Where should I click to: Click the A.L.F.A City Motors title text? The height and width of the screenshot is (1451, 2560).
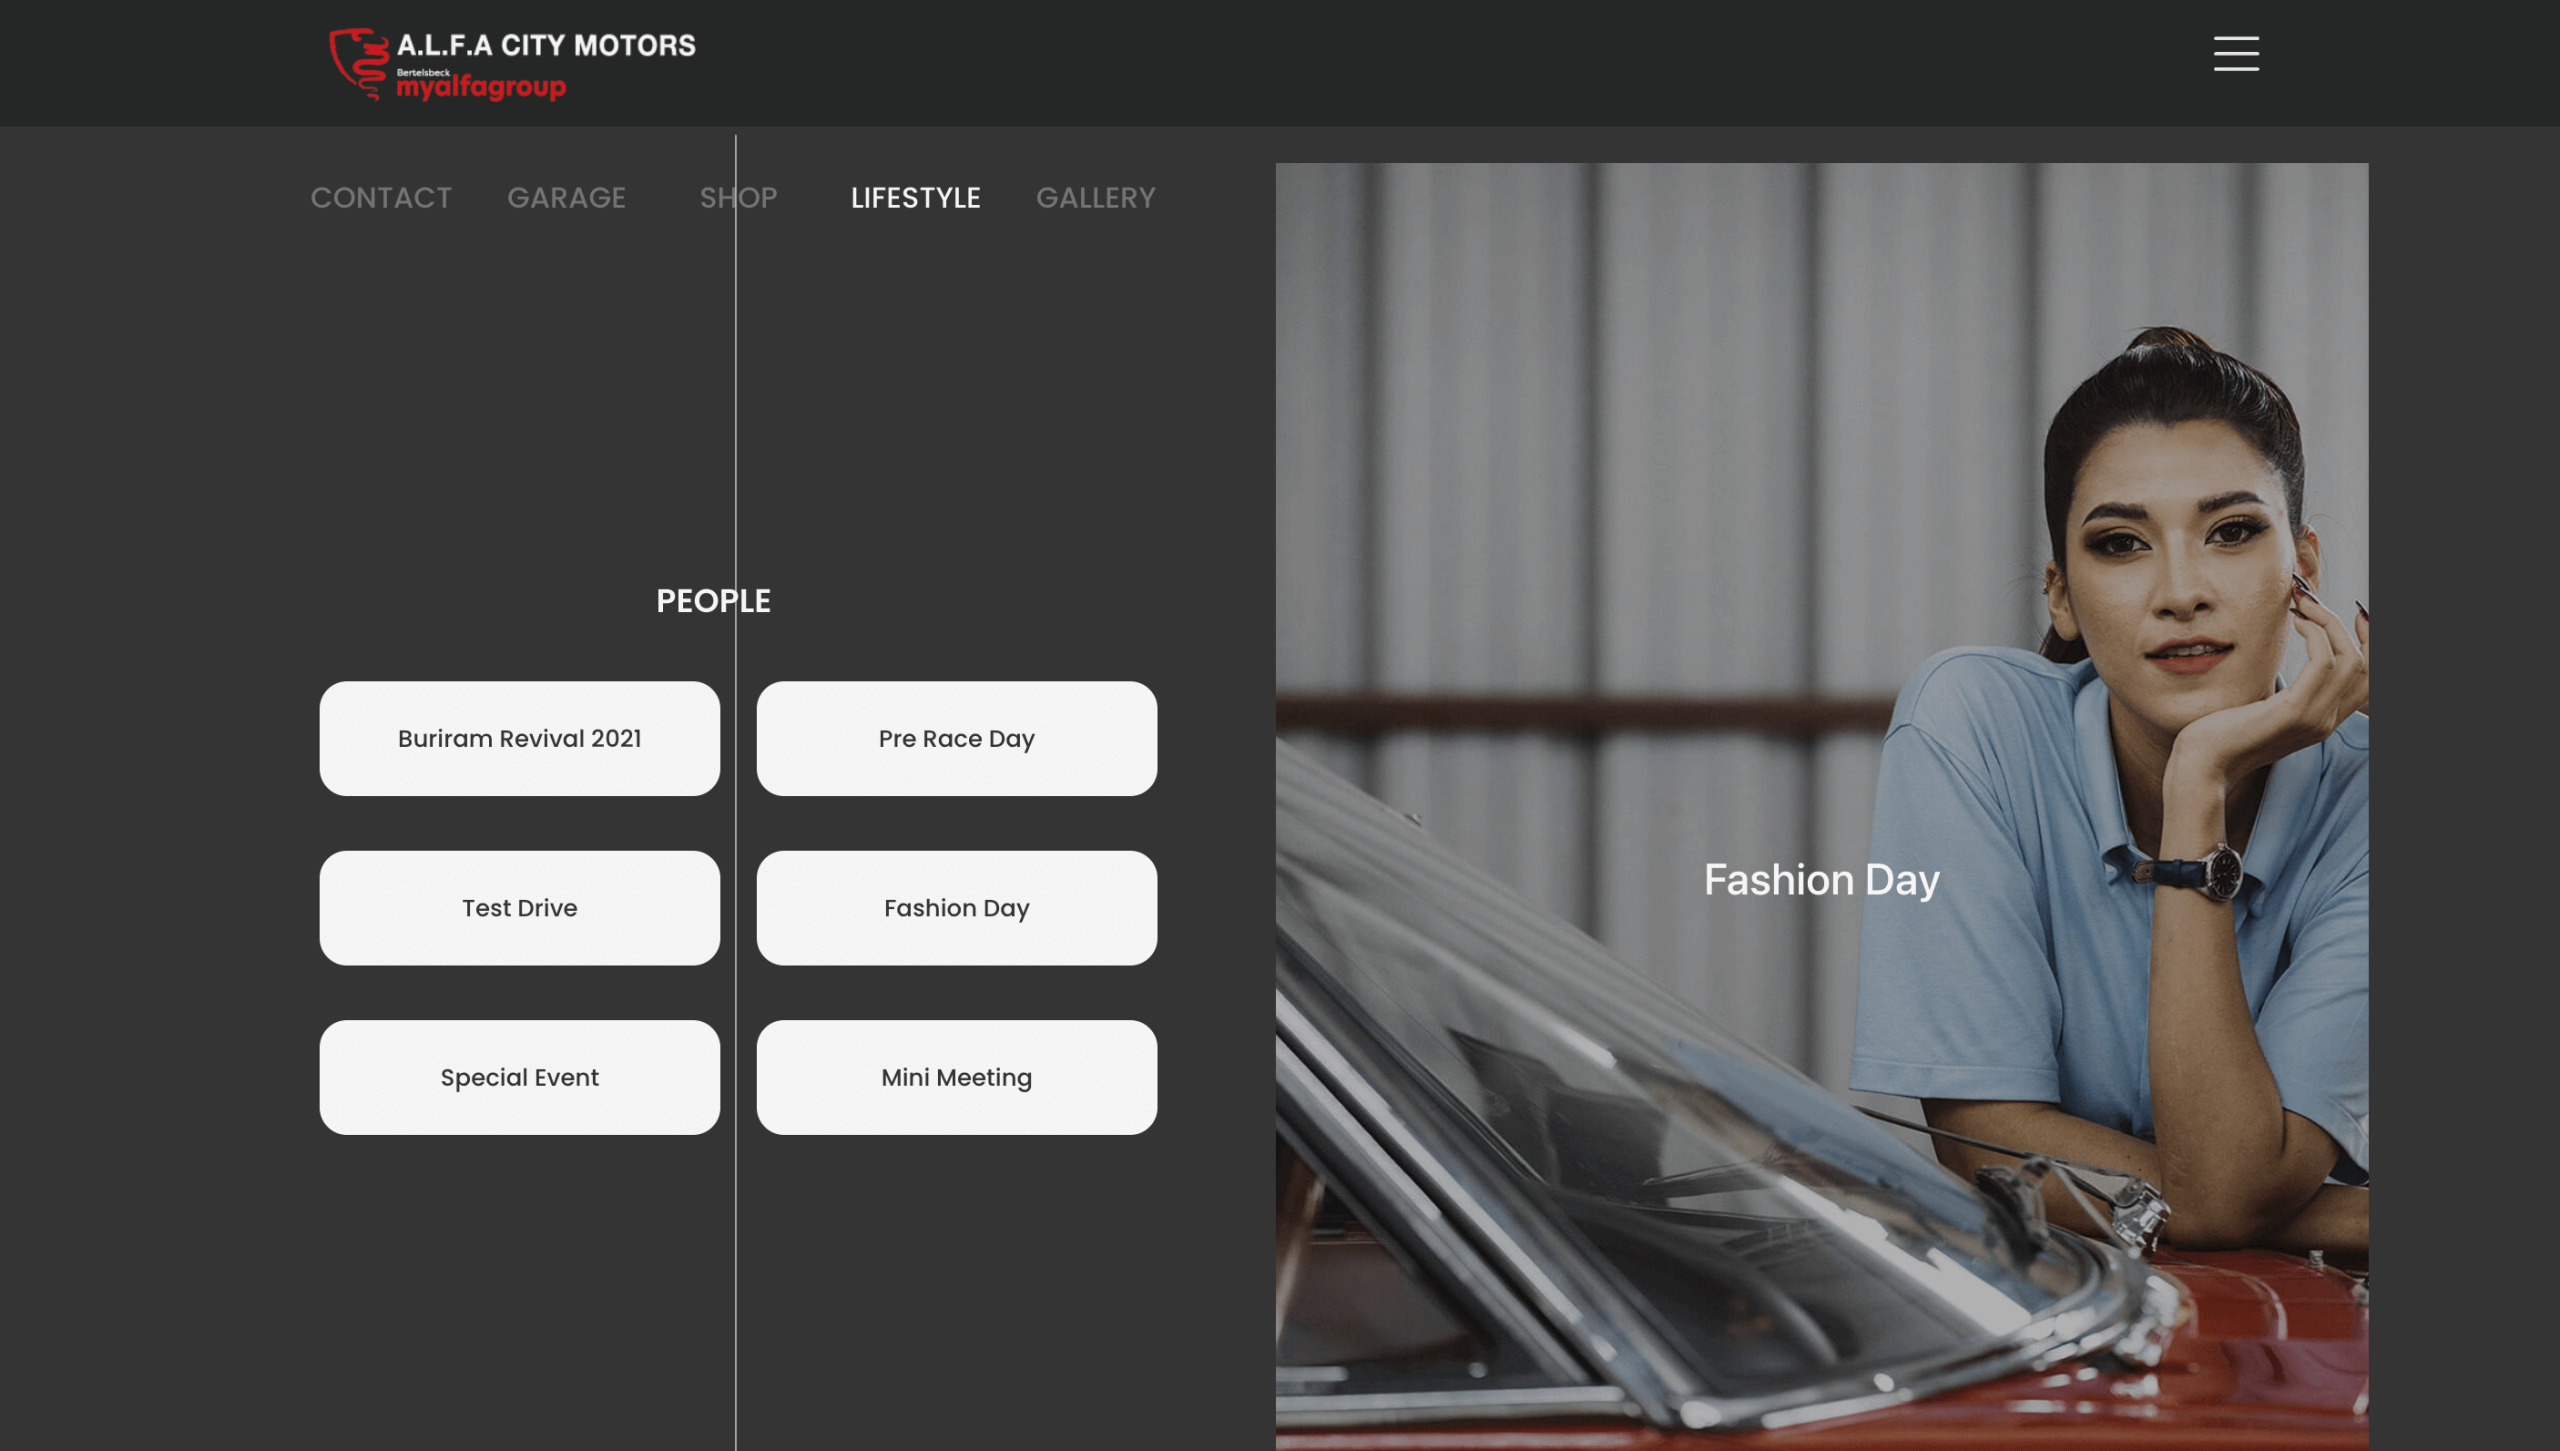(546, 46)
